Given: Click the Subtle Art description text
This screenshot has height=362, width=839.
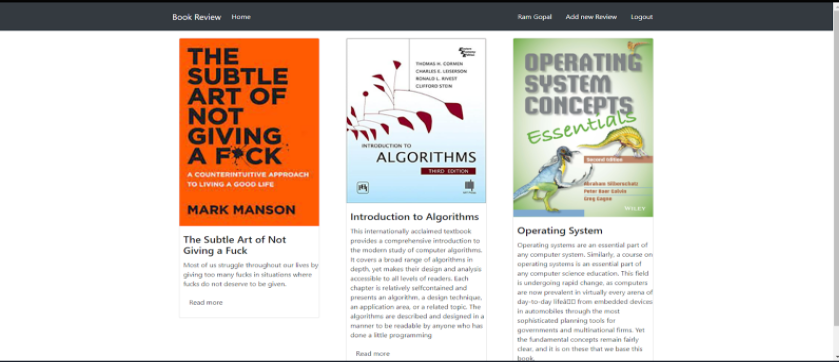Looking at the screenshot, I should tap(250, 274).
